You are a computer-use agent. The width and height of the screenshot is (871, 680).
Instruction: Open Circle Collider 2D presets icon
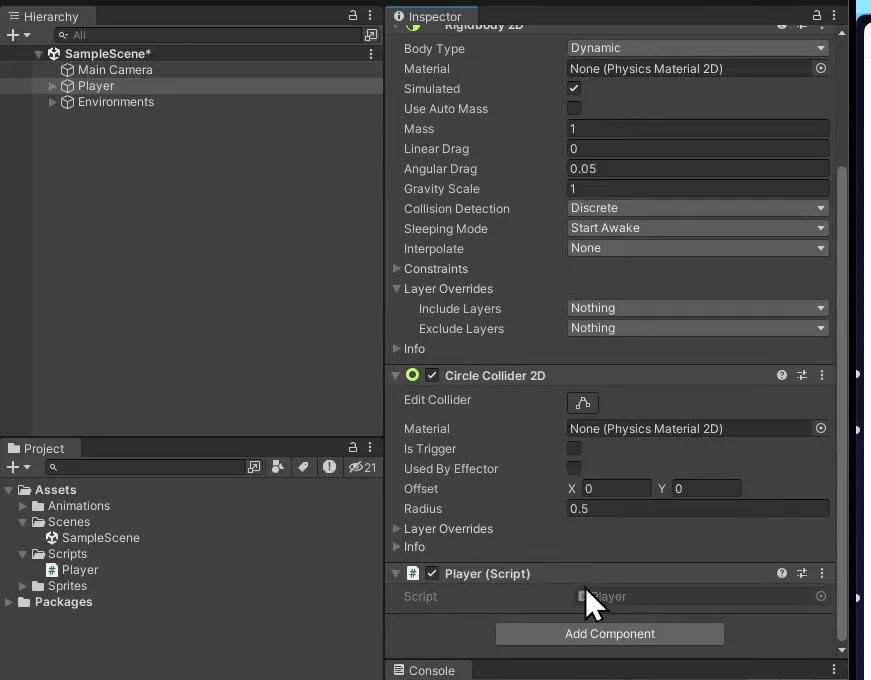point(802,376)
